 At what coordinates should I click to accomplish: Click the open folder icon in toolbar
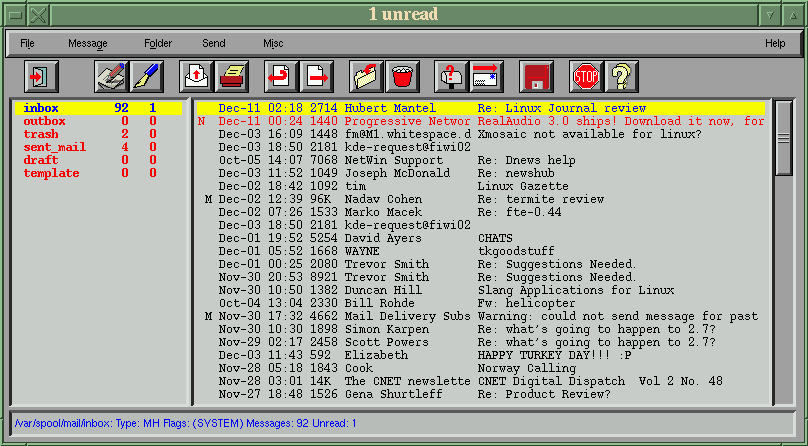click(367, 76)
